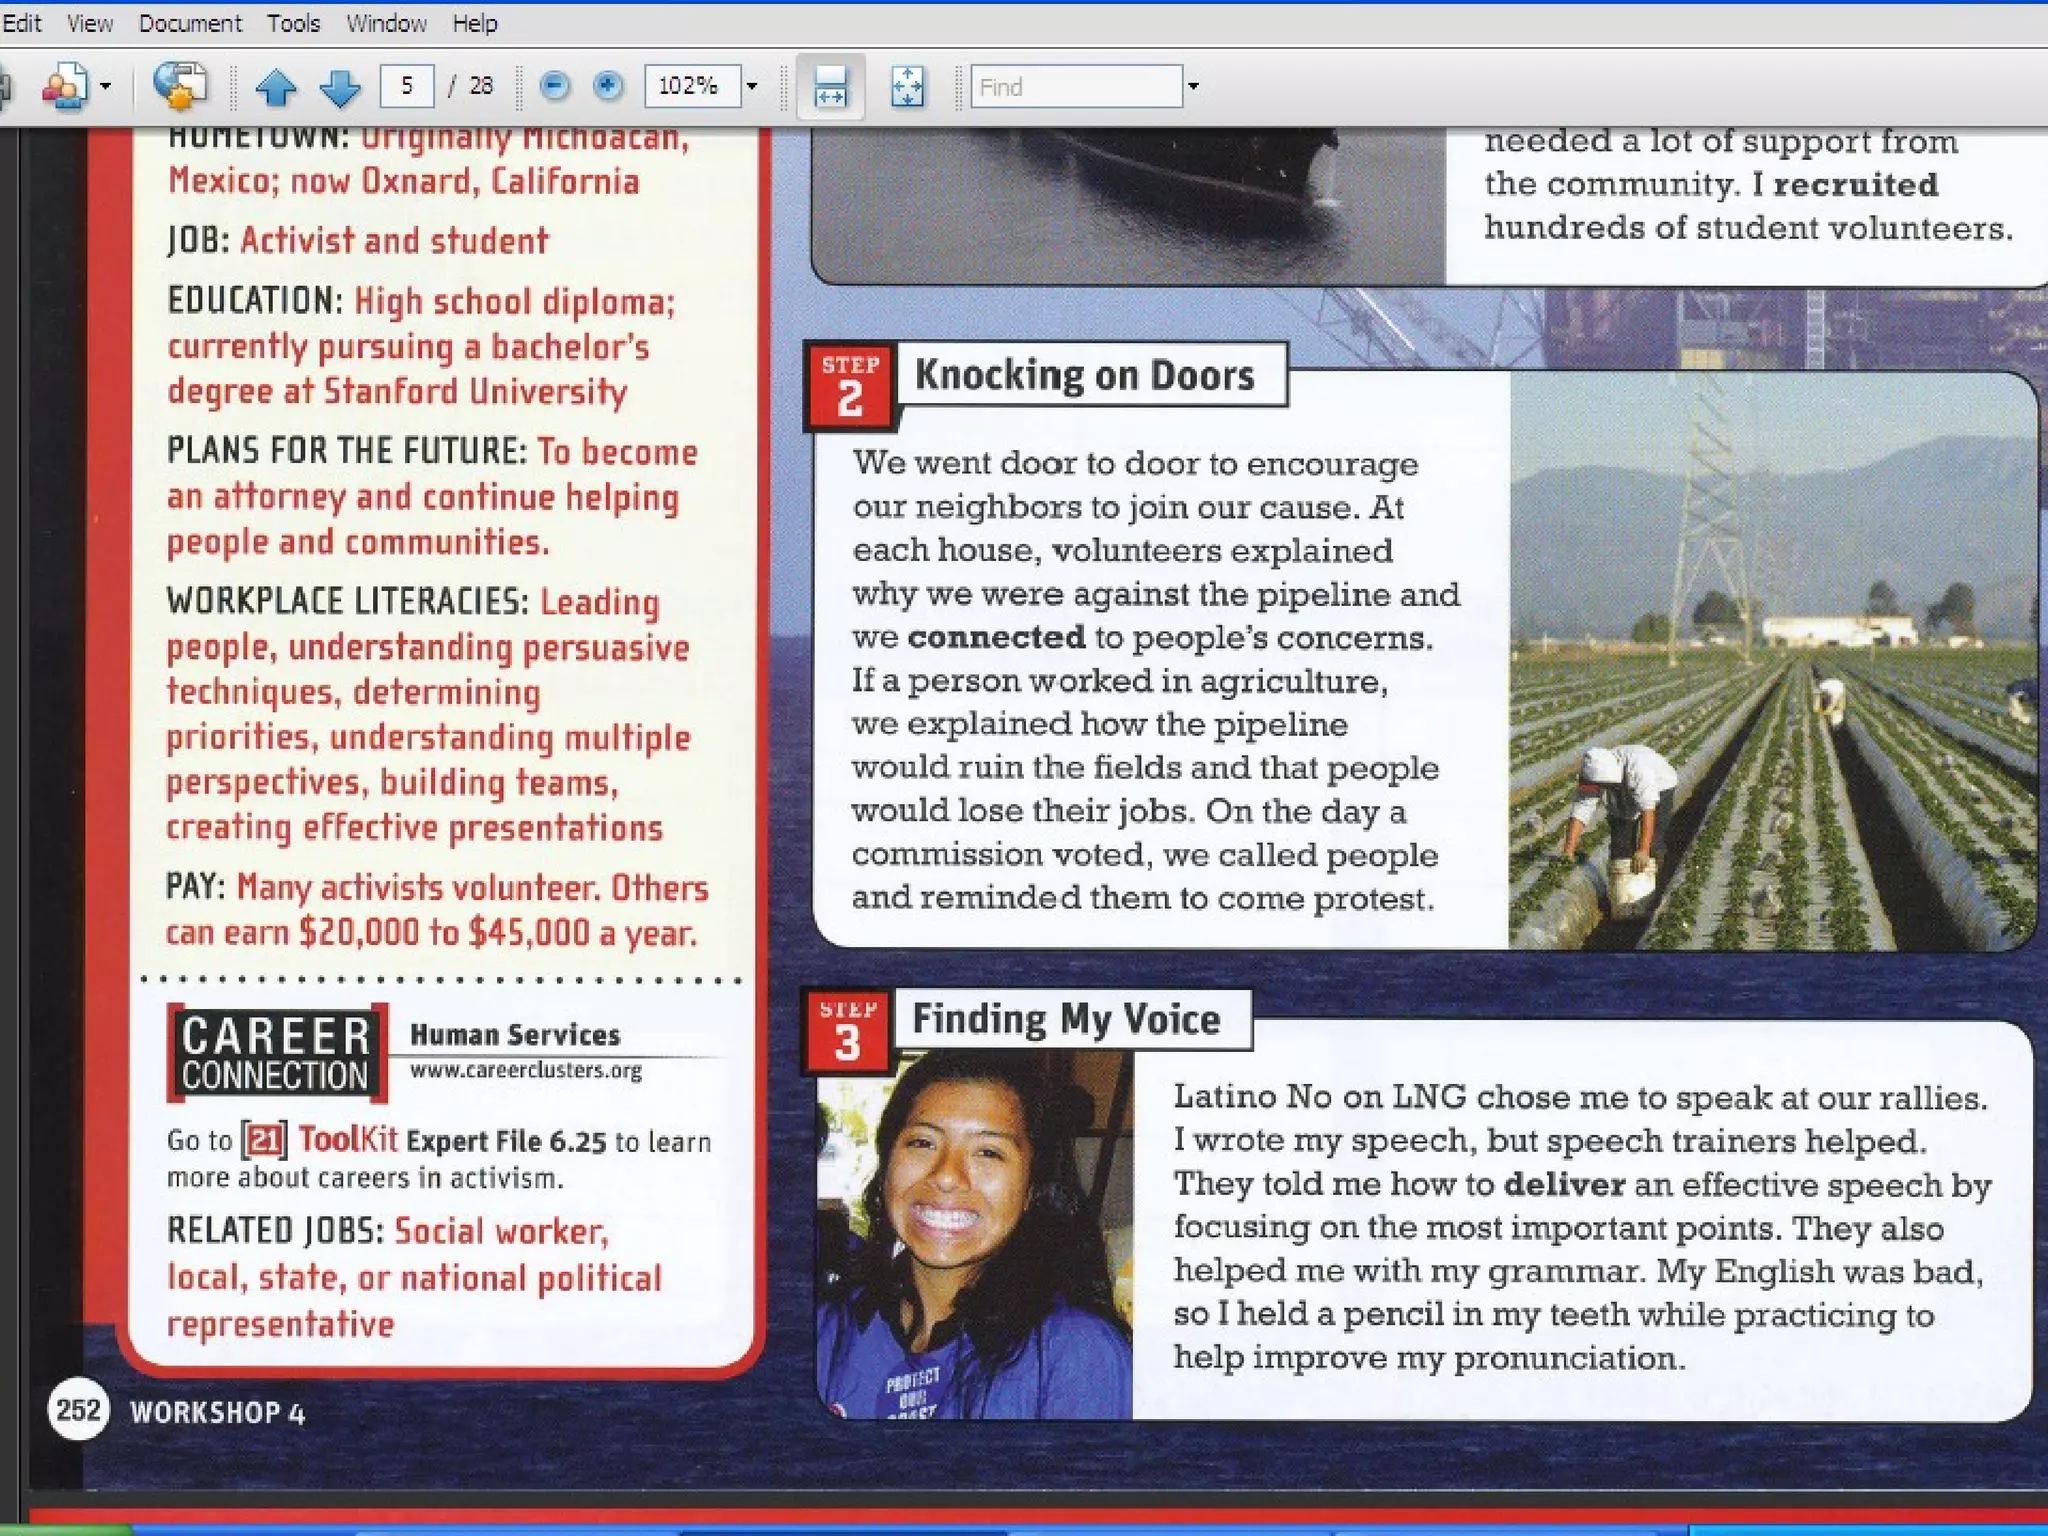Click the next page down arrow
Screen dimensions: 2048x1536
coord(340,87)
